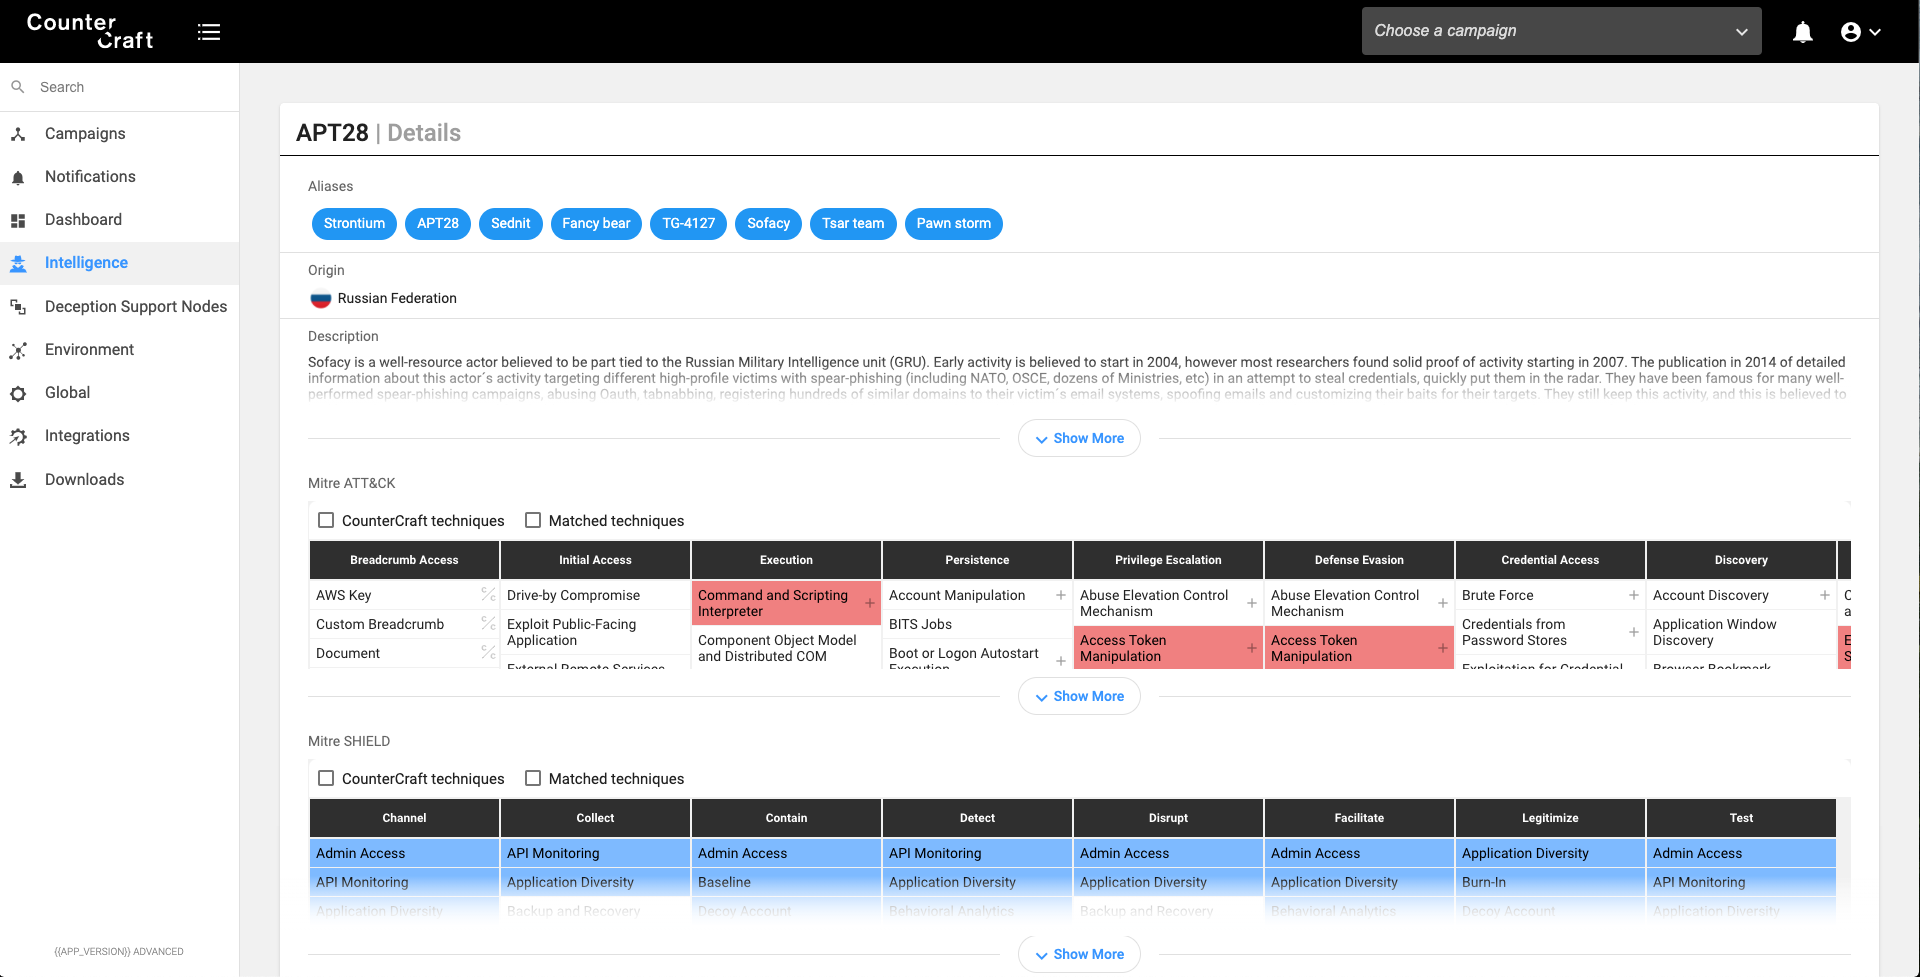Screen dimensions: 1920x977
Task: Click link icon beside Custom Breadcrumb
Action: (488, 624)
